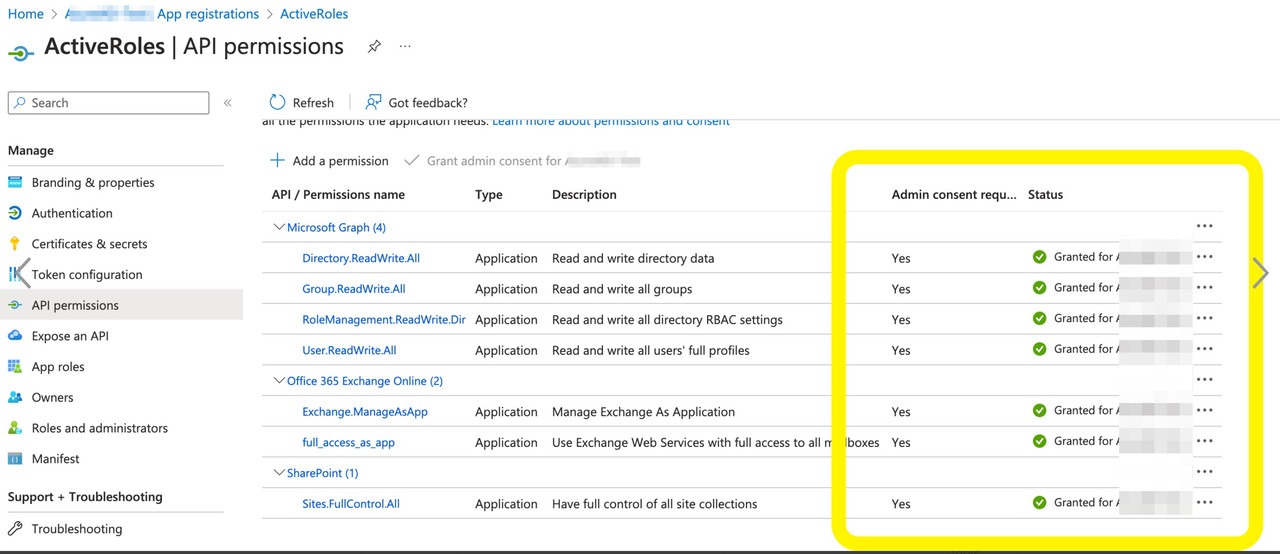Image resolution: width=1280 pixels, height=554 pixels.
Task: Open the ellipsis menu for Directory.ReadWrite.All row
Action: point(1204,257)
